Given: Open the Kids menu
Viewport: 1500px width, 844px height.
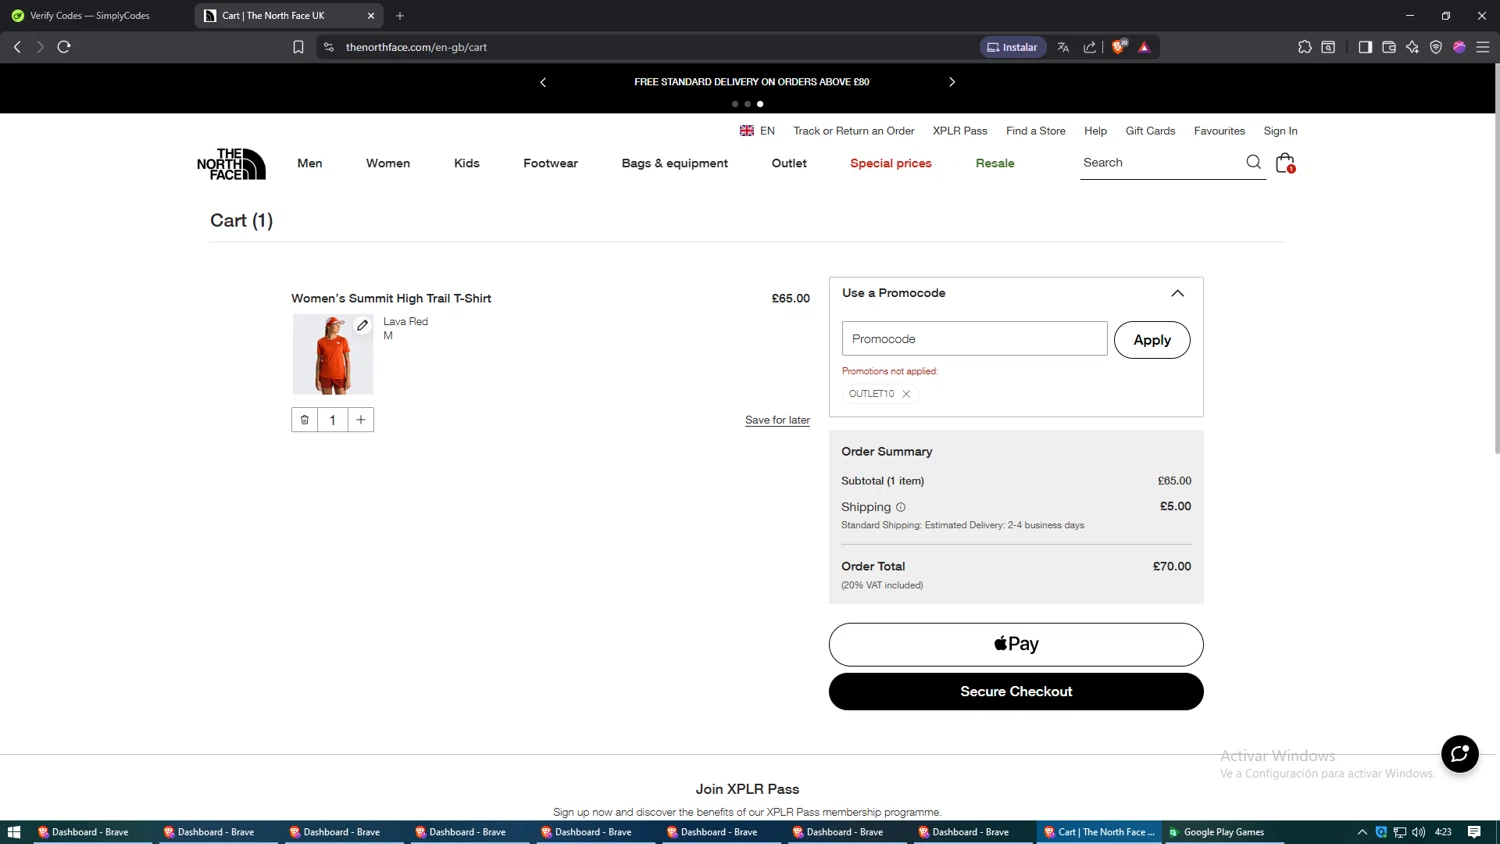Looking at the screenshot, I should click(x=467, y=163).
